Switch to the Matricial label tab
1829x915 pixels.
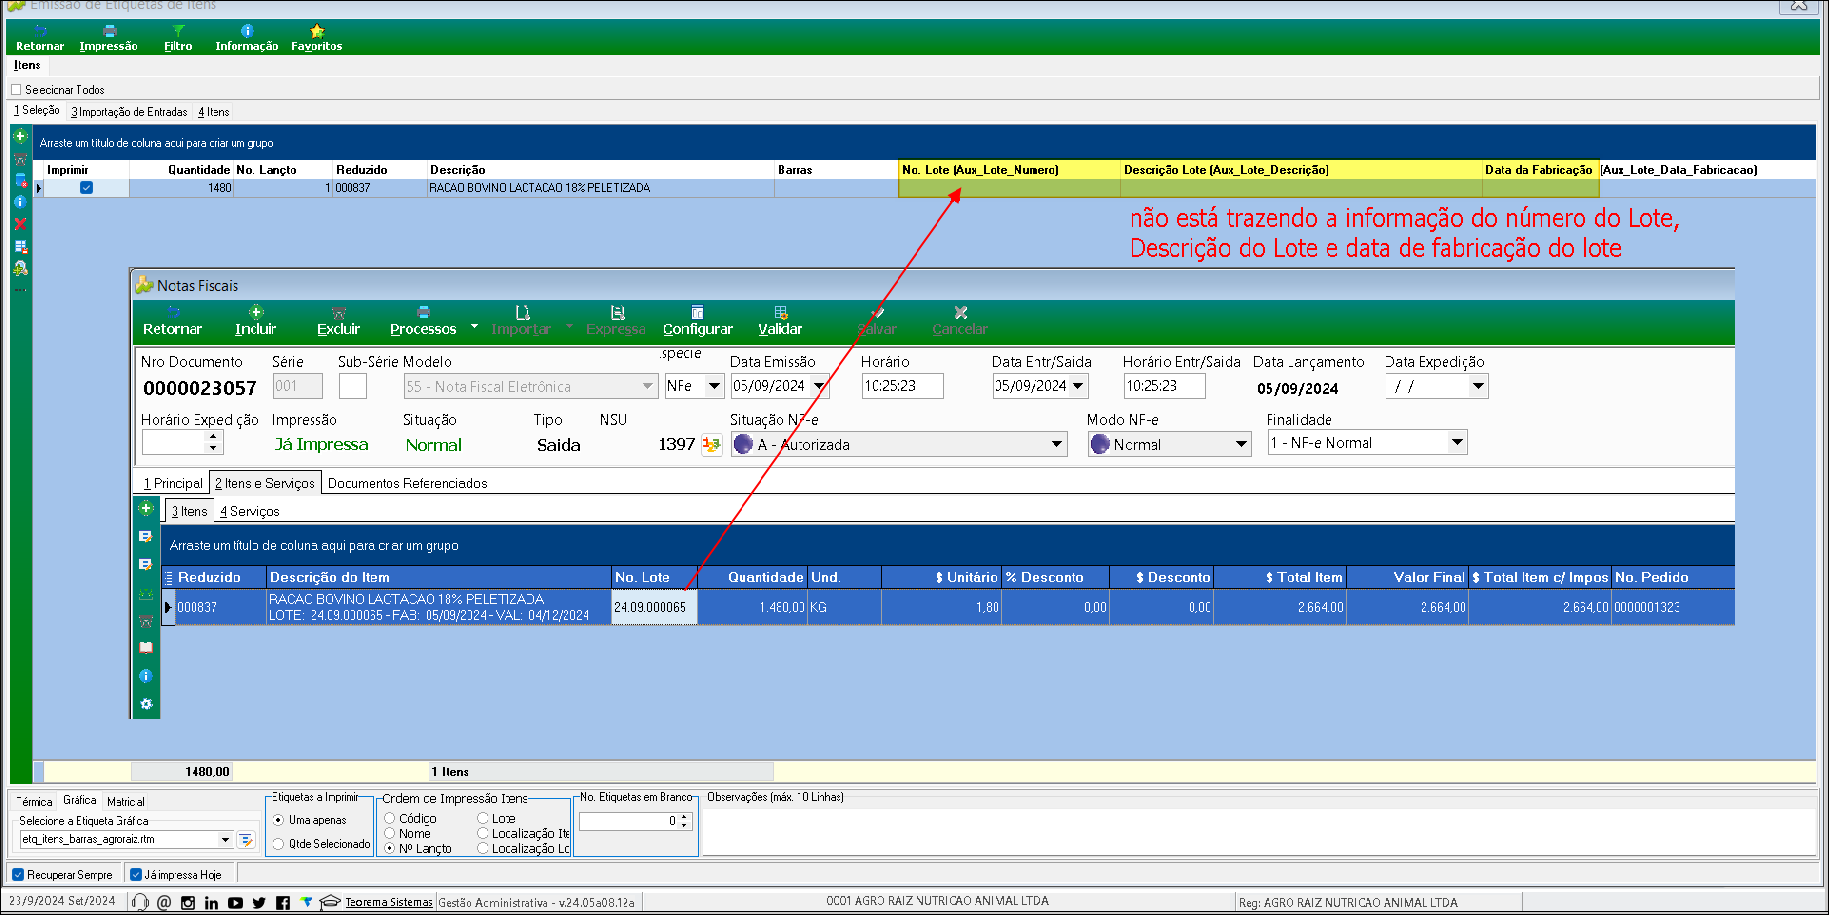coord(126,802)
